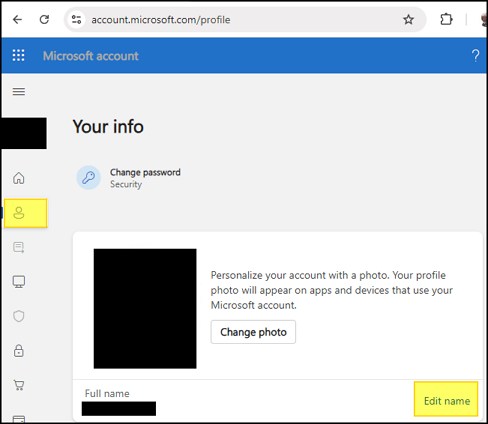Viewport: 488px width, 424px height.
Task: Click the Security subtitle under Change password
Action: (126, 184)
